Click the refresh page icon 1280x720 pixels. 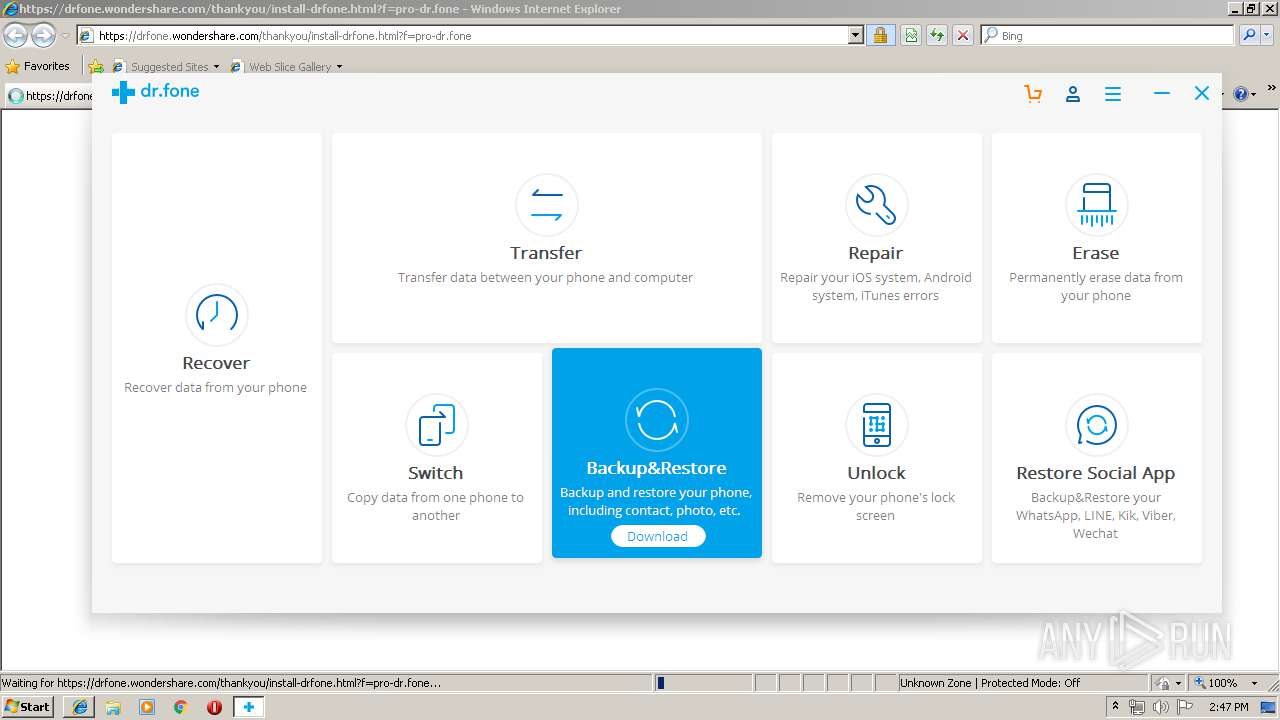tap(937, 35)
